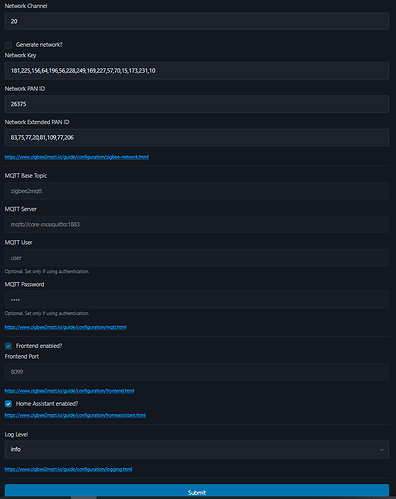Click the Log Level chevron arrow
The height and width of the screenshot is (499, 396).
tap(382, 450)
